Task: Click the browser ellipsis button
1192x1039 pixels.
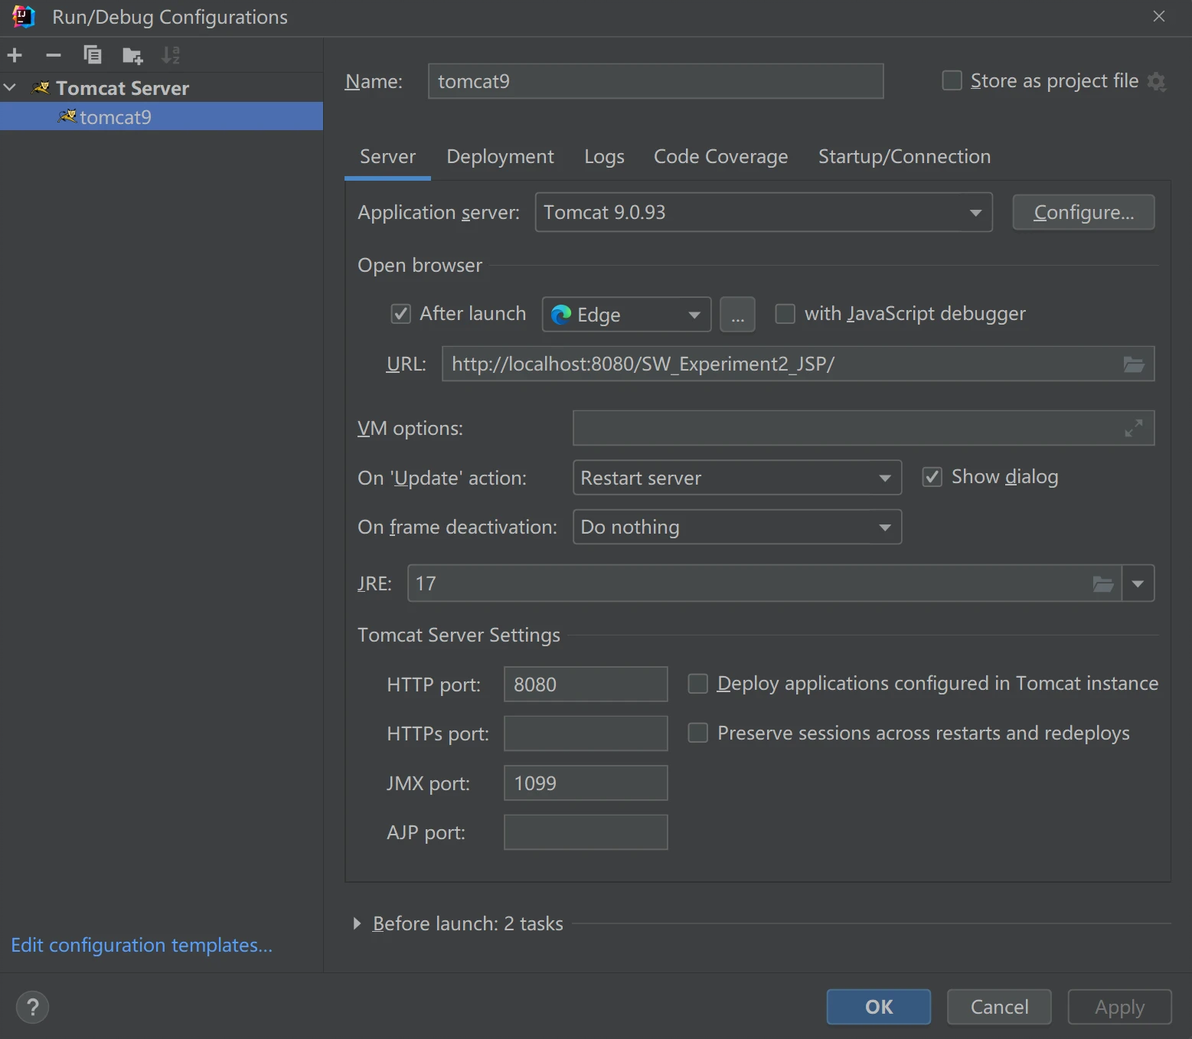Action: (737, 315)
